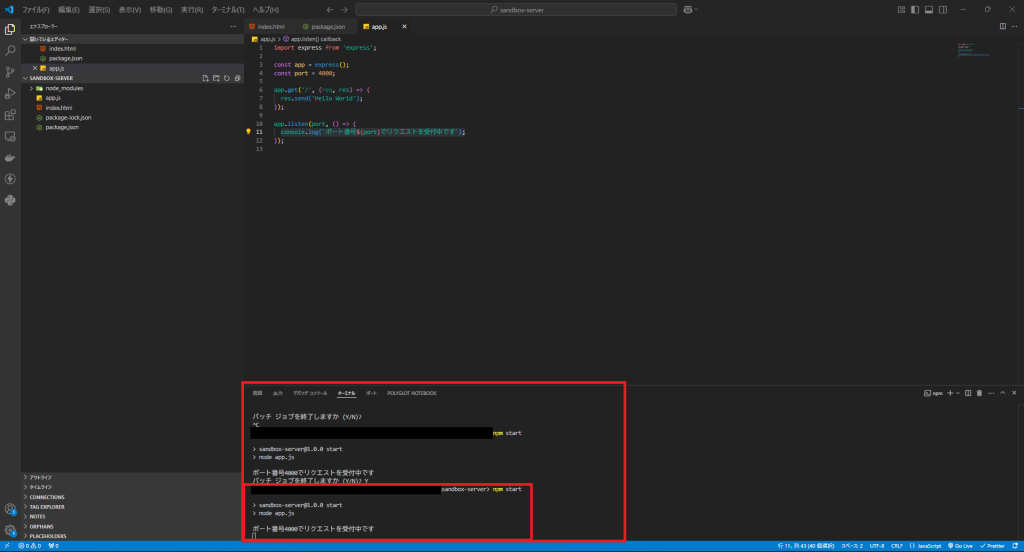Open Run and Debug view
This screenshot has width=1024, height=552.
(10, 93)
